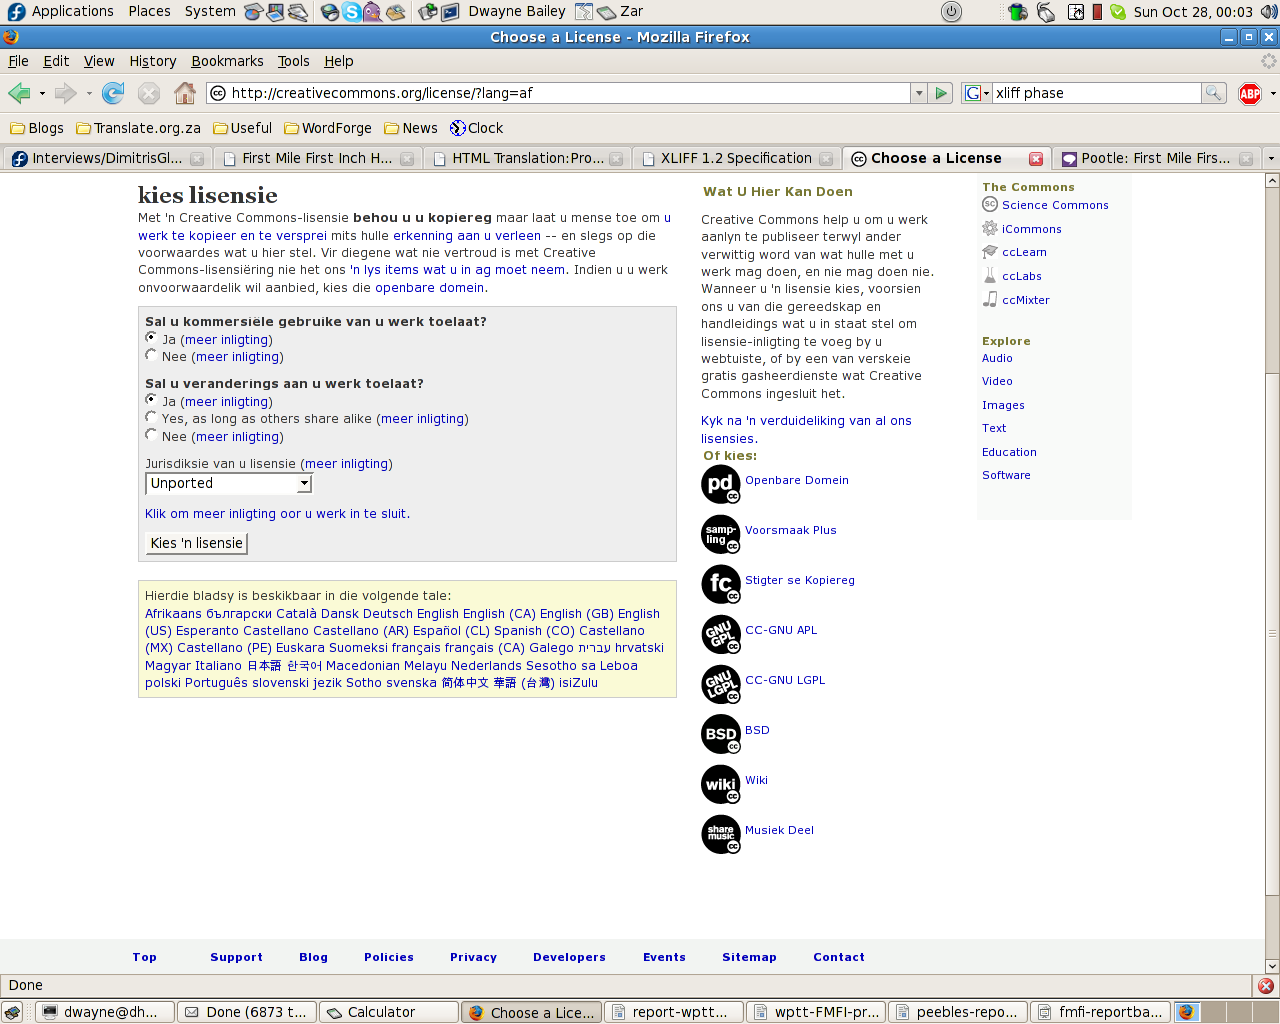The width and height of the screenshot is (1280, 1024).
Task: Open the Home page icon
Action: 185,93
